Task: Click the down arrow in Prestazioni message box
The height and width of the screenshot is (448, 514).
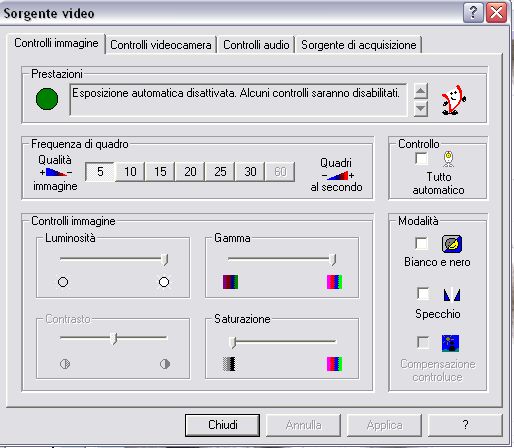Action: click(421, 108)
